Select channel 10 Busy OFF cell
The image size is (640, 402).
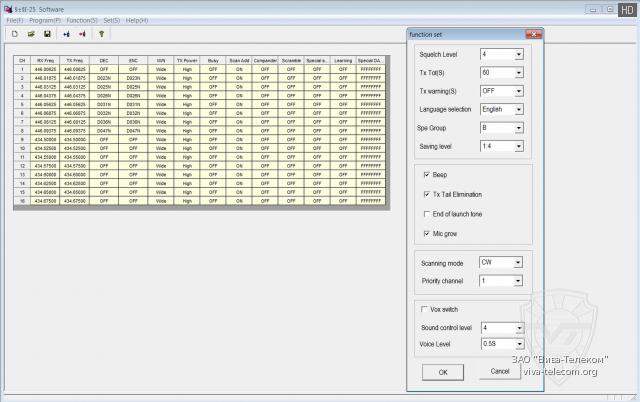(x=213, y=148)
